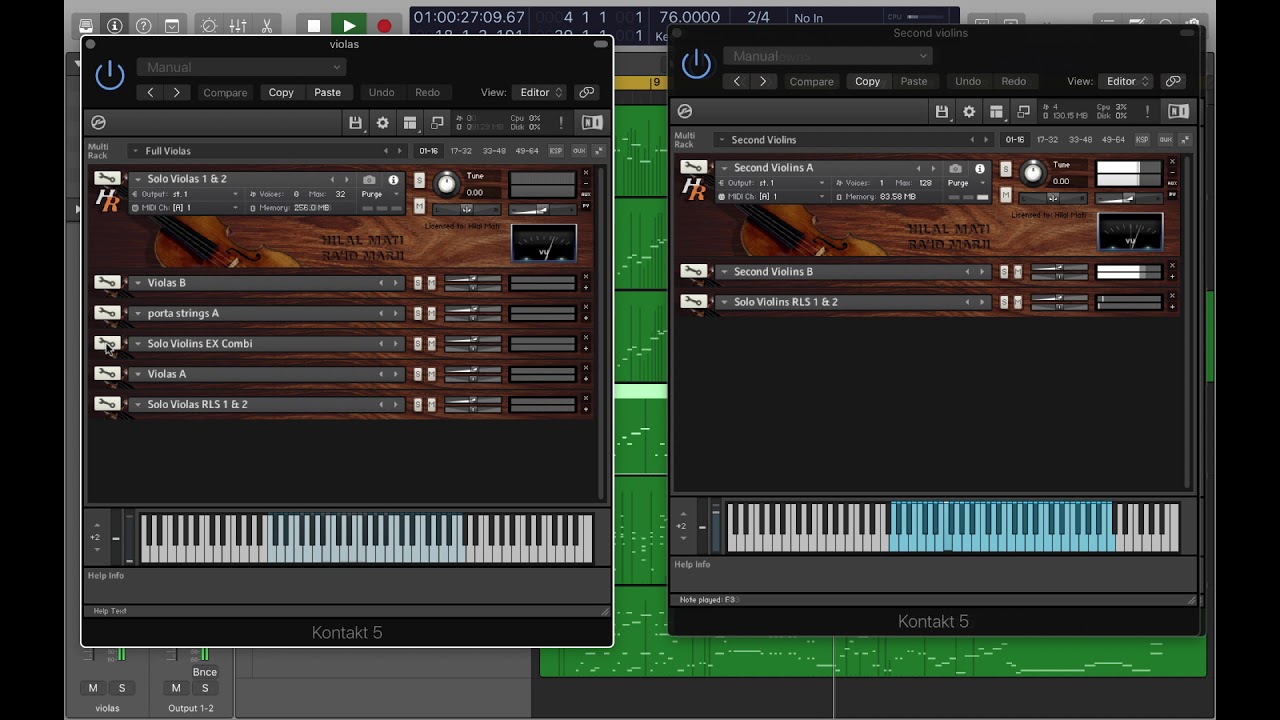This screenshot has width=1280, height=720.
Task: Solo the Second Violins A instrument
Action: tap(1005, 169)
